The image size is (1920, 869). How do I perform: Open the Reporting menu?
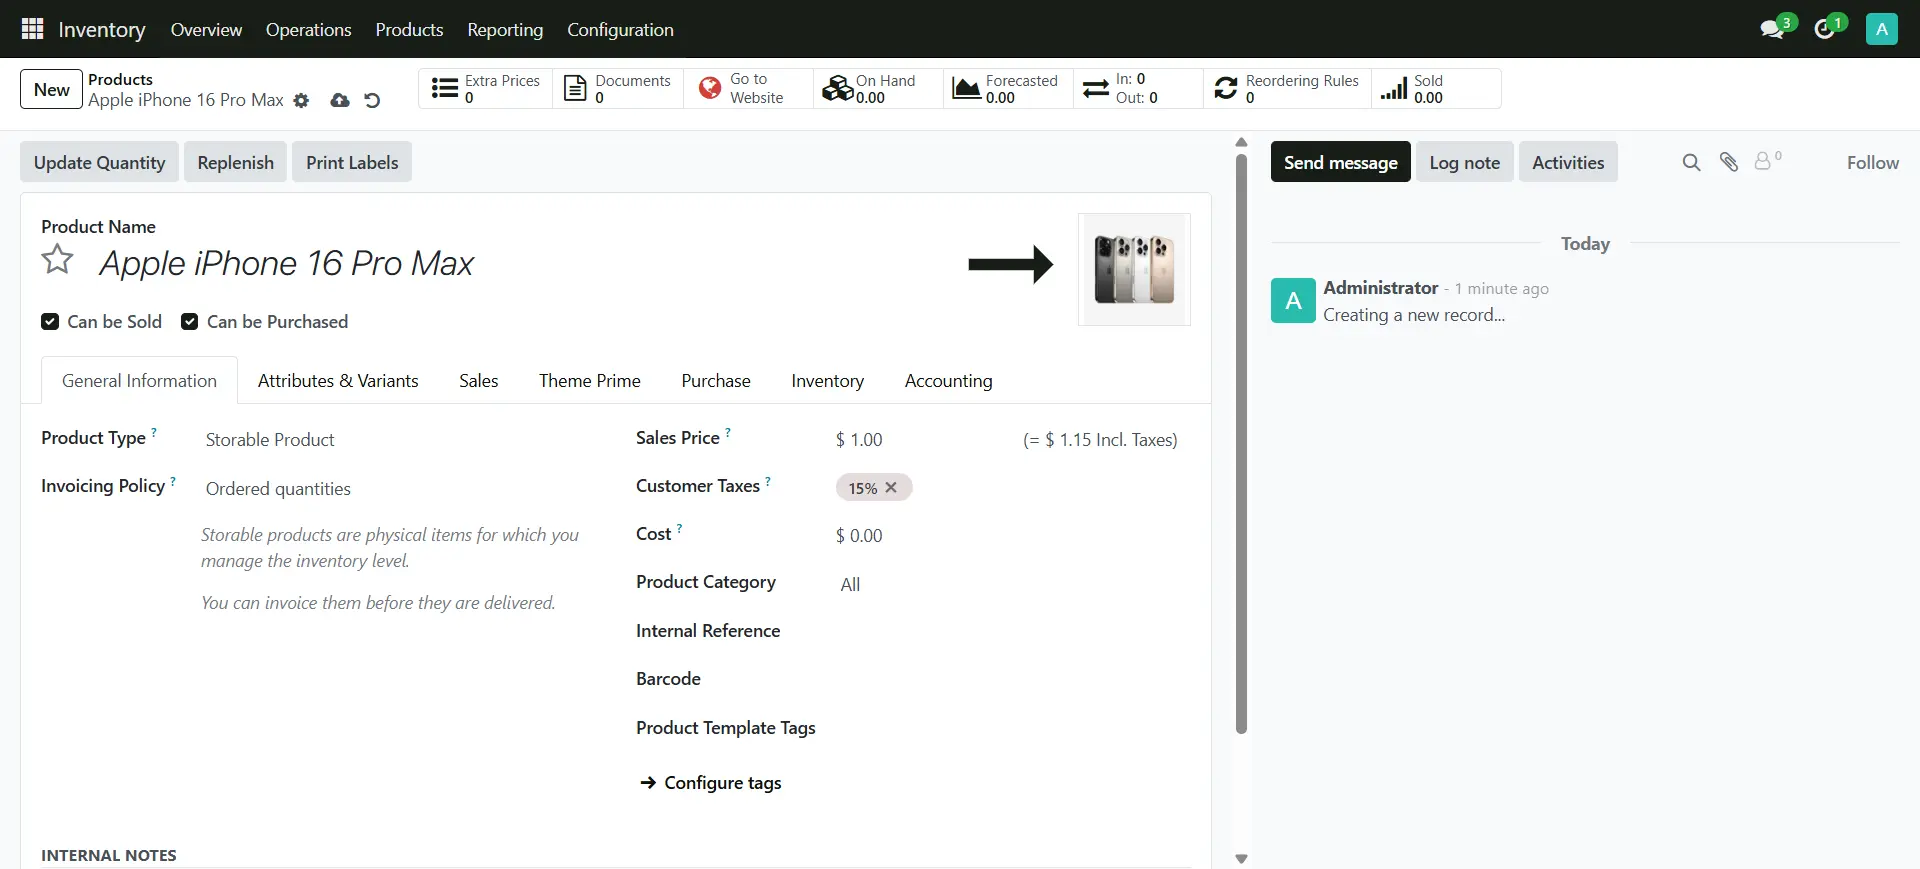click(x=505, y=30)
